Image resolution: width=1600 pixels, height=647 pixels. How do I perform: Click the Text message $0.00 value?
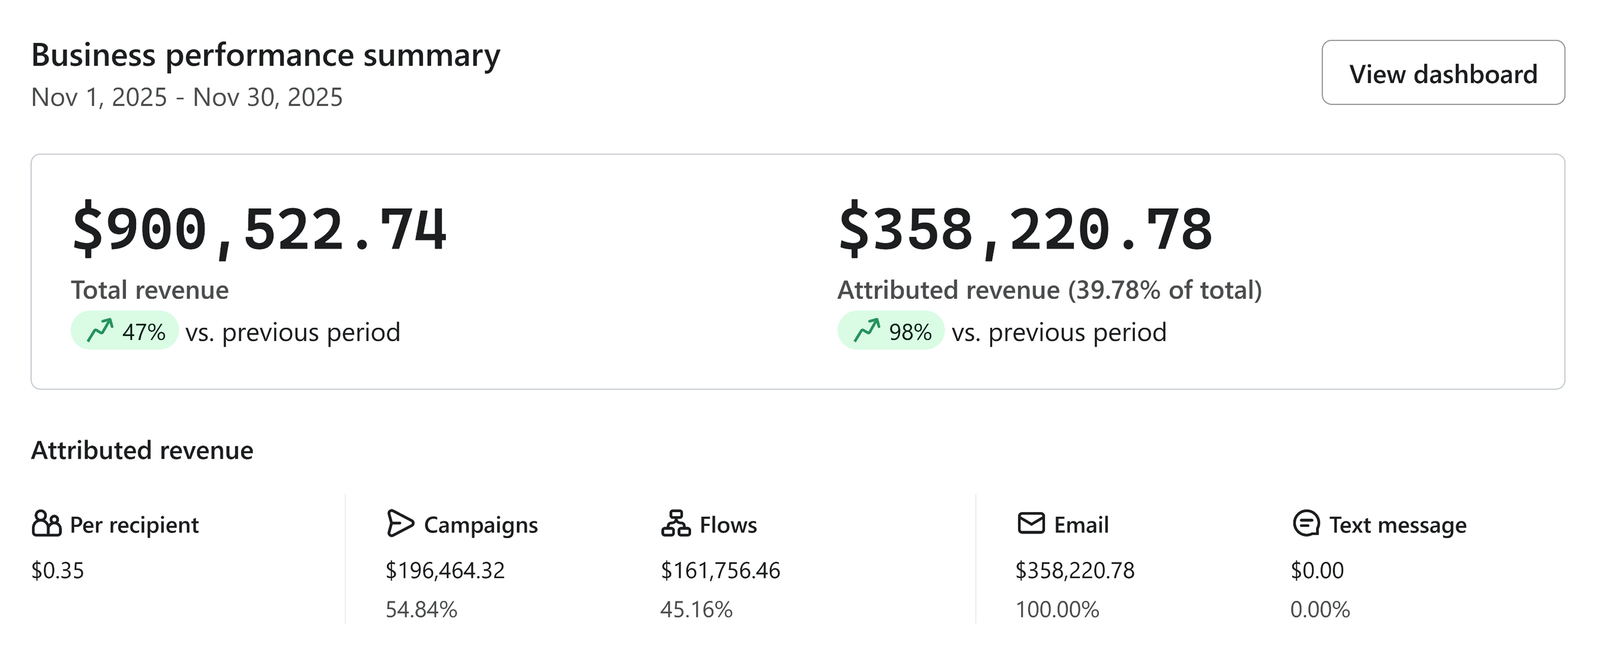coord(1317,570)
